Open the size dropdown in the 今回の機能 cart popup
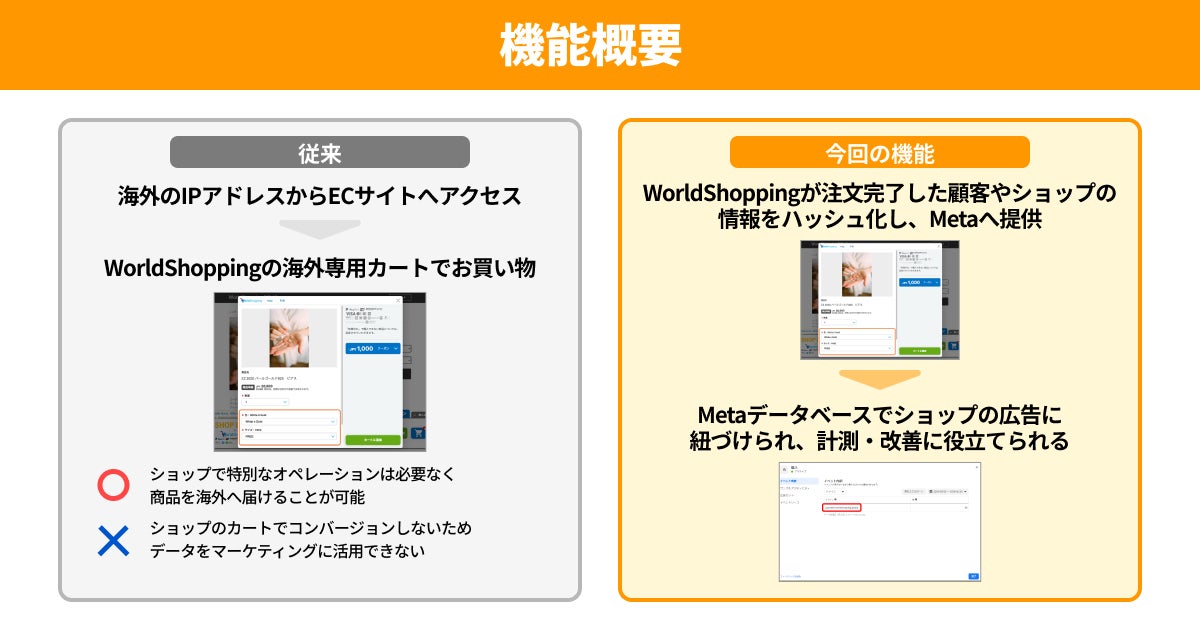The height and width of the screenshot is (630, 1200). pyautogui.click(x=858, y=348)
